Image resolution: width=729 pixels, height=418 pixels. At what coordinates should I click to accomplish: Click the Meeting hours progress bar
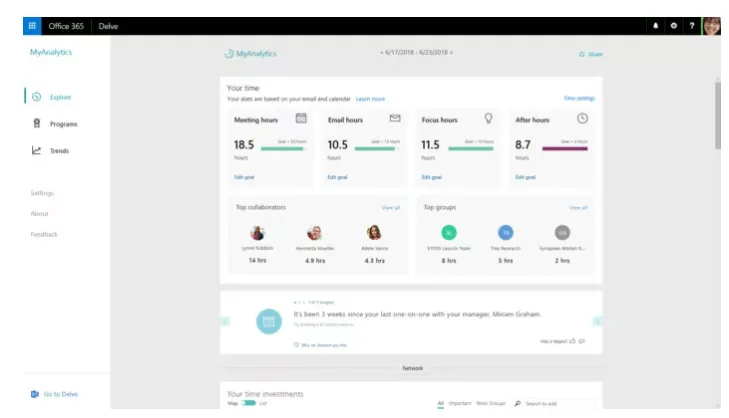pos(284,149)
